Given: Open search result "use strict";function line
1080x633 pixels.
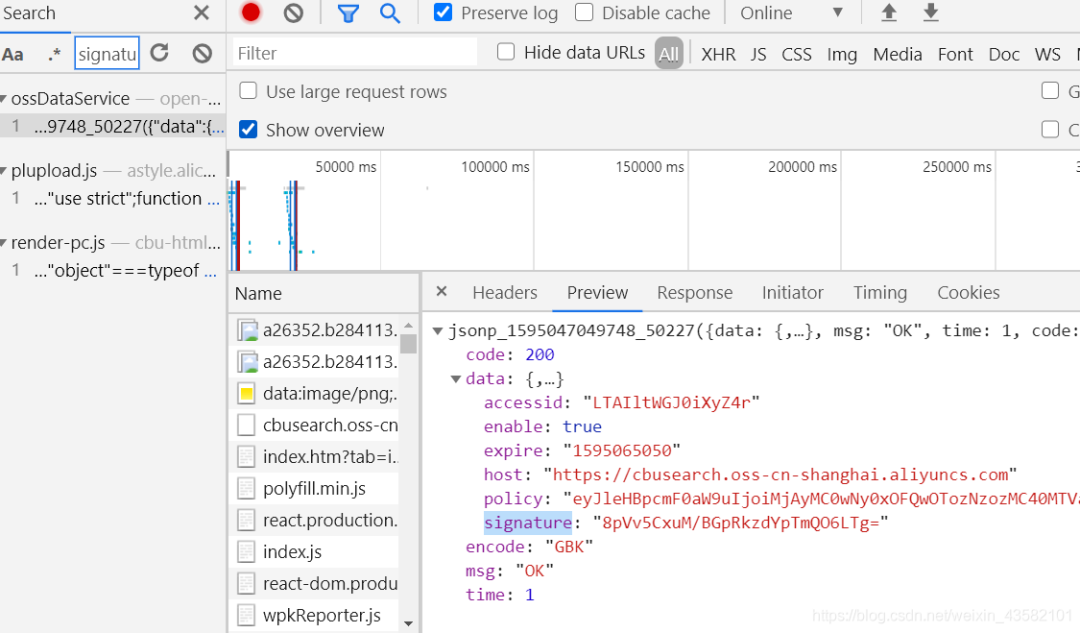Looking at the screenshot, I should tap(113, 198).
